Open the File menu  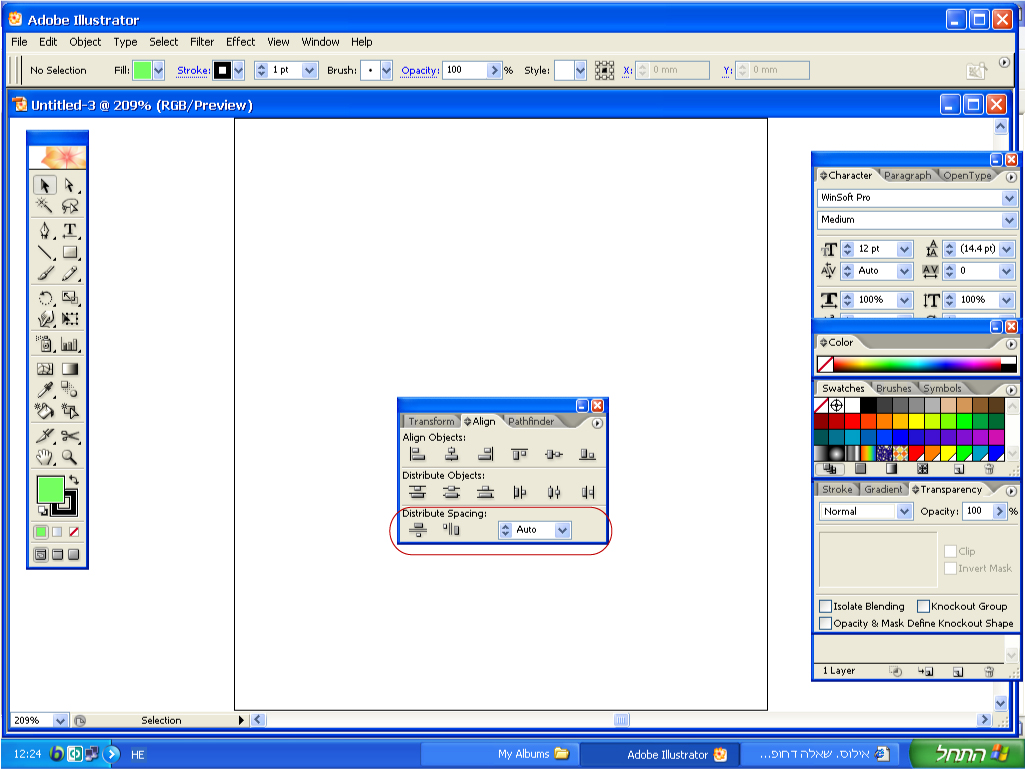pyautogui.click(x=20, y=42)
